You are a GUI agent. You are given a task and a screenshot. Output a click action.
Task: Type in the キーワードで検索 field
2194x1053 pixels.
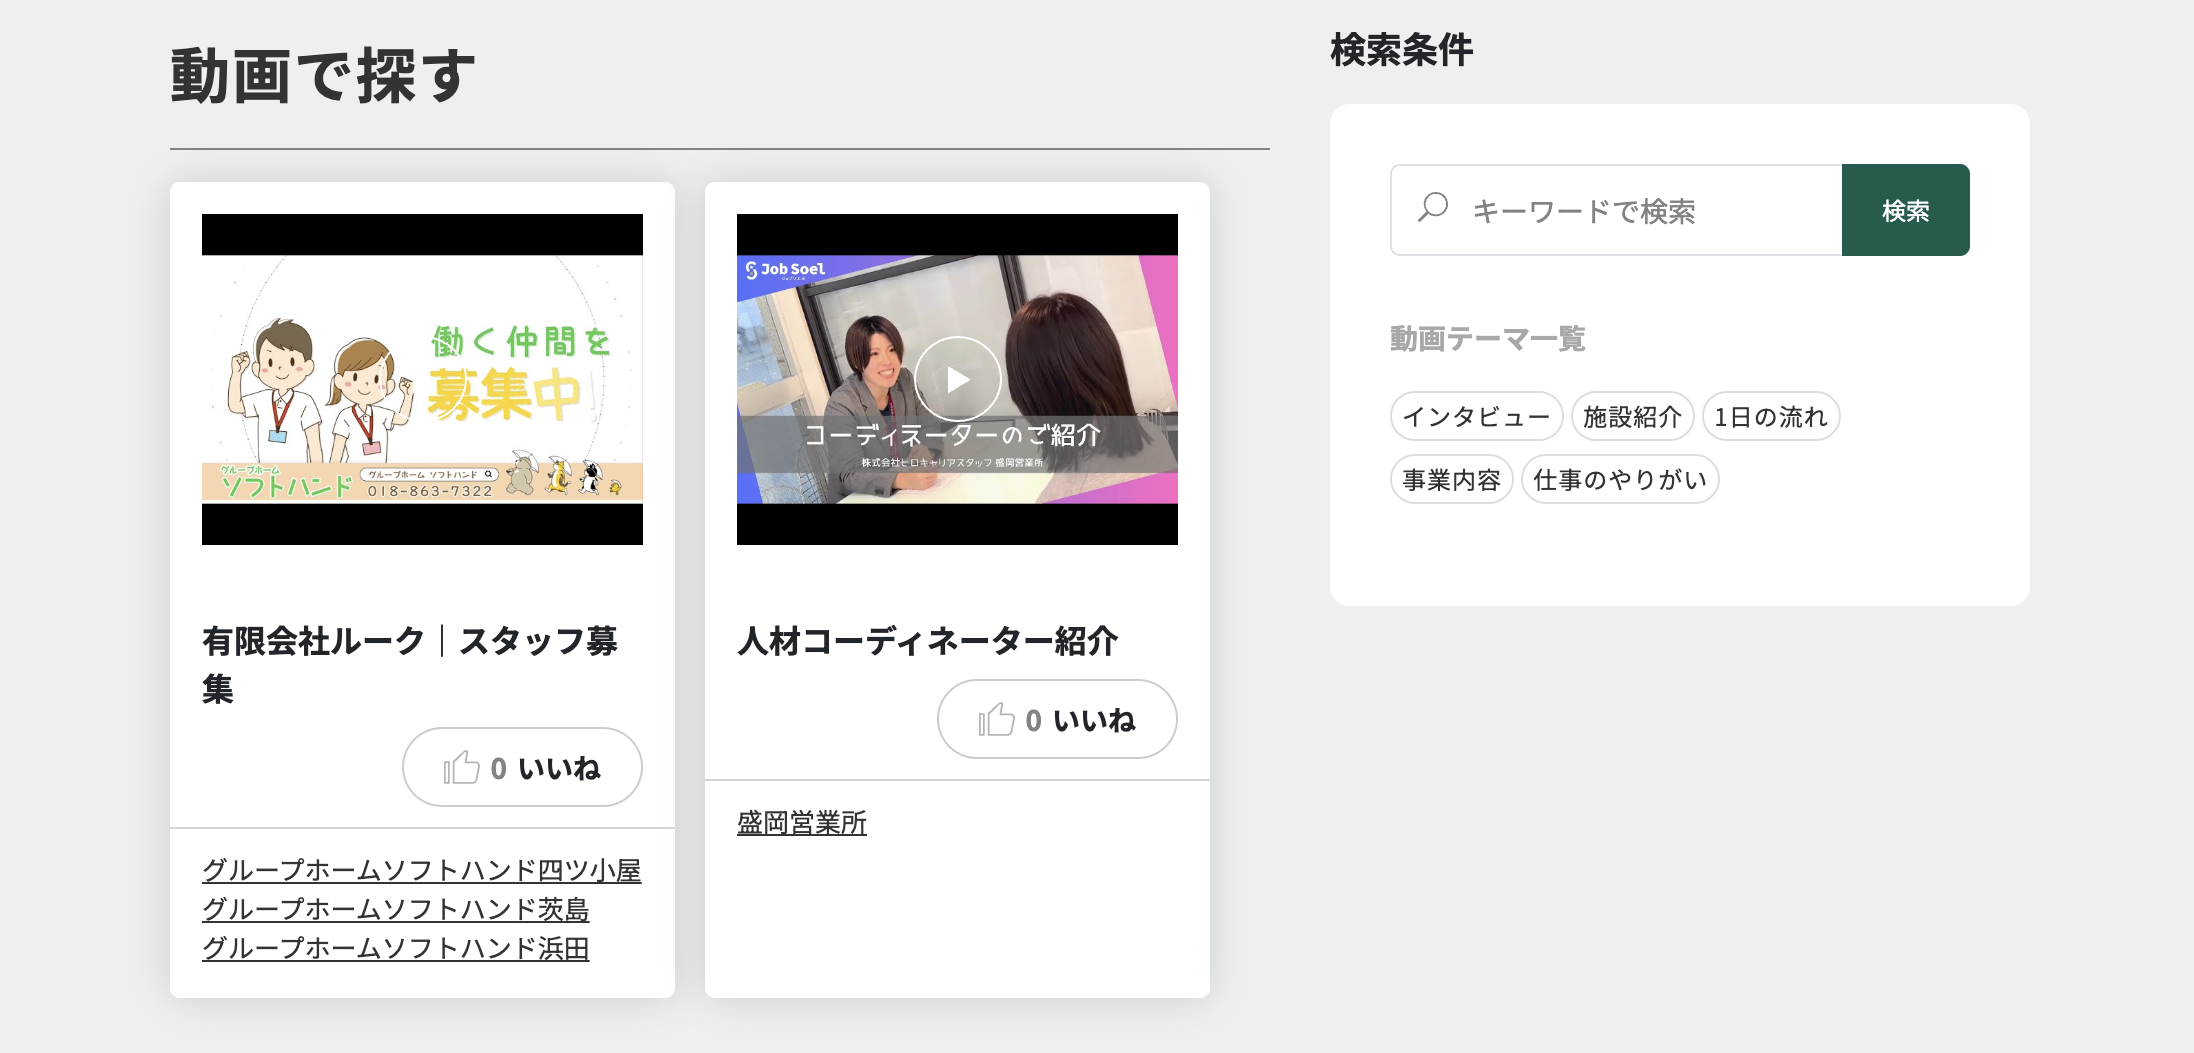[1650, 211]
